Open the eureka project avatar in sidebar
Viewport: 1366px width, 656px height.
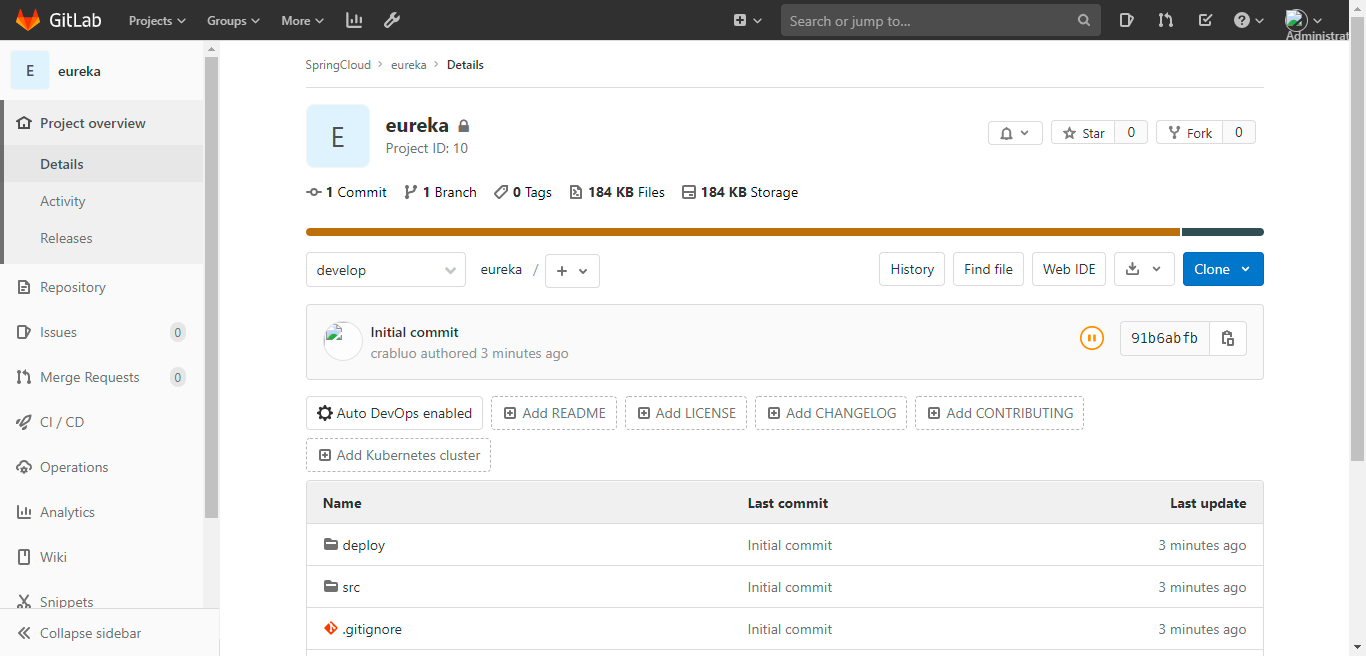tap(30, 71)
